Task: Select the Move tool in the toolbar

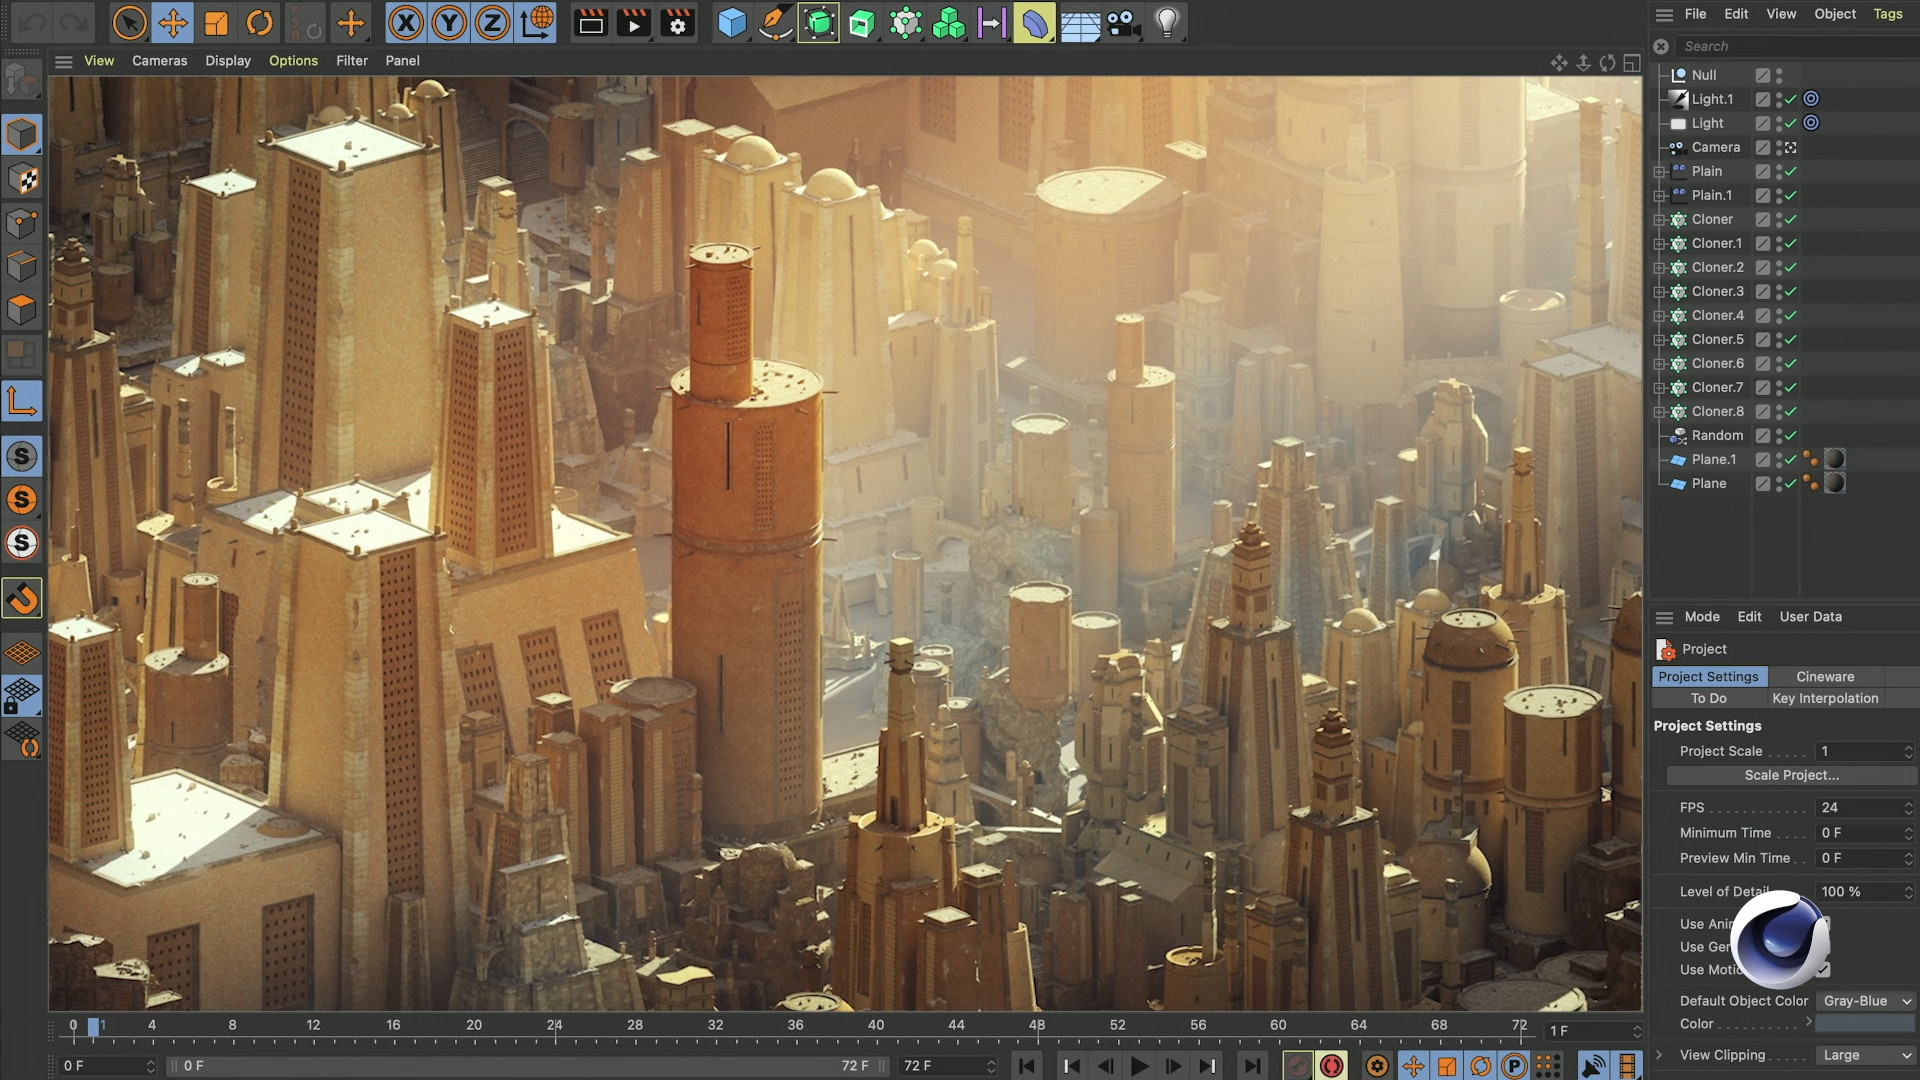Action: 171,22
